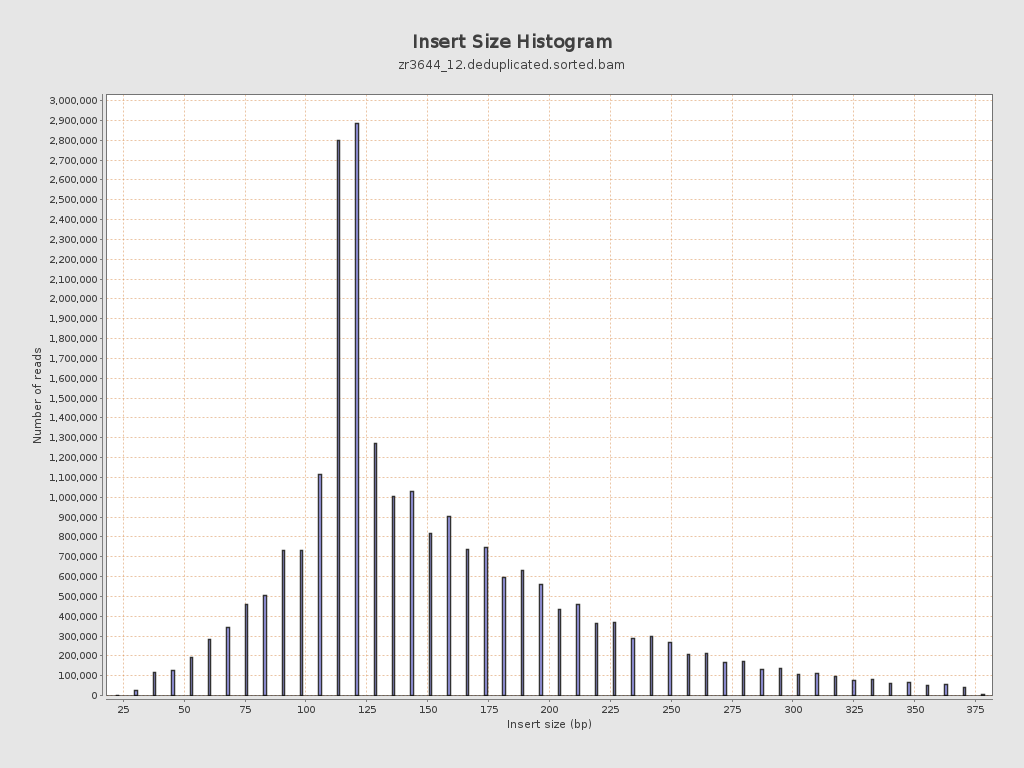Click the 200 x-axis tick label
Screen dimensions: 1024x768
click(549, 710)
